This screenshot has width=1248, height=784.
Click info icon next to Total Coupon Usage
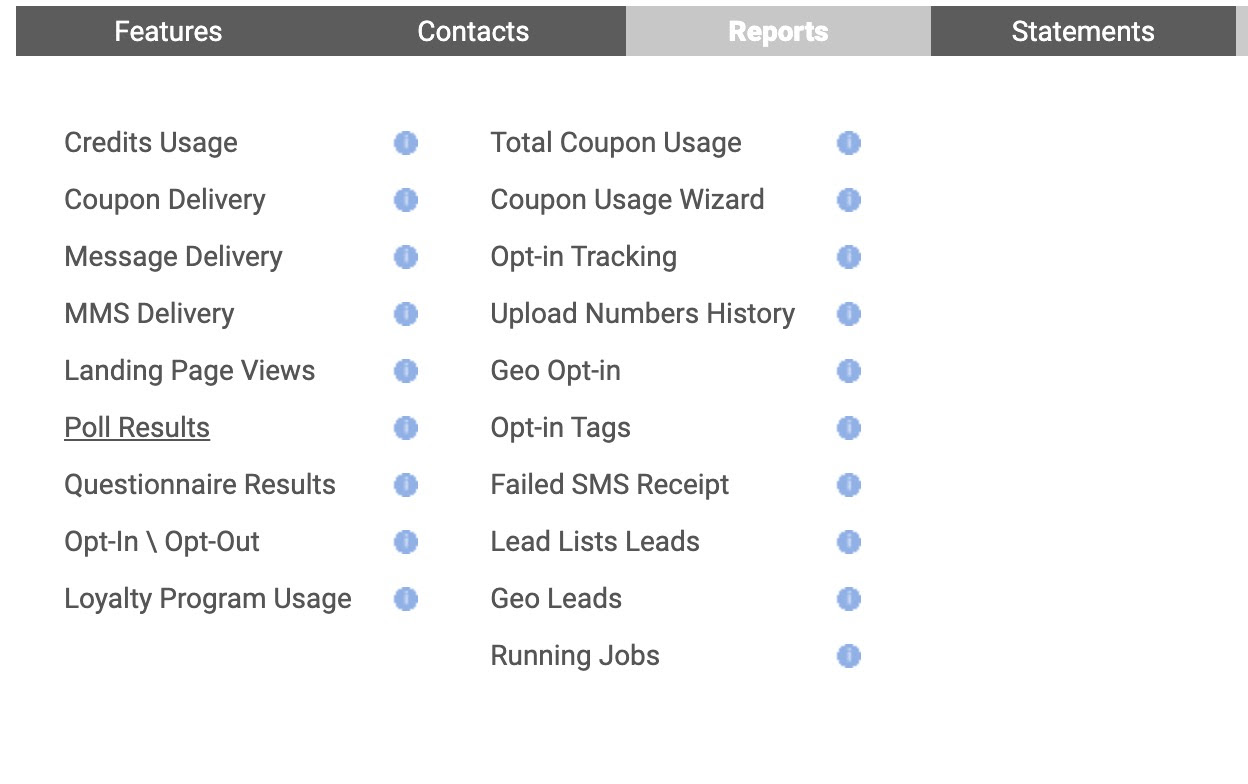click(848, 143)
